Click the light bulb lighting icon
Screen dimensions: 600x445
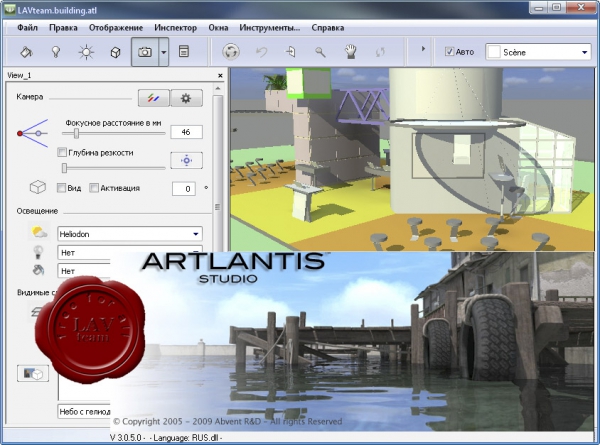(x=38, y=252)
